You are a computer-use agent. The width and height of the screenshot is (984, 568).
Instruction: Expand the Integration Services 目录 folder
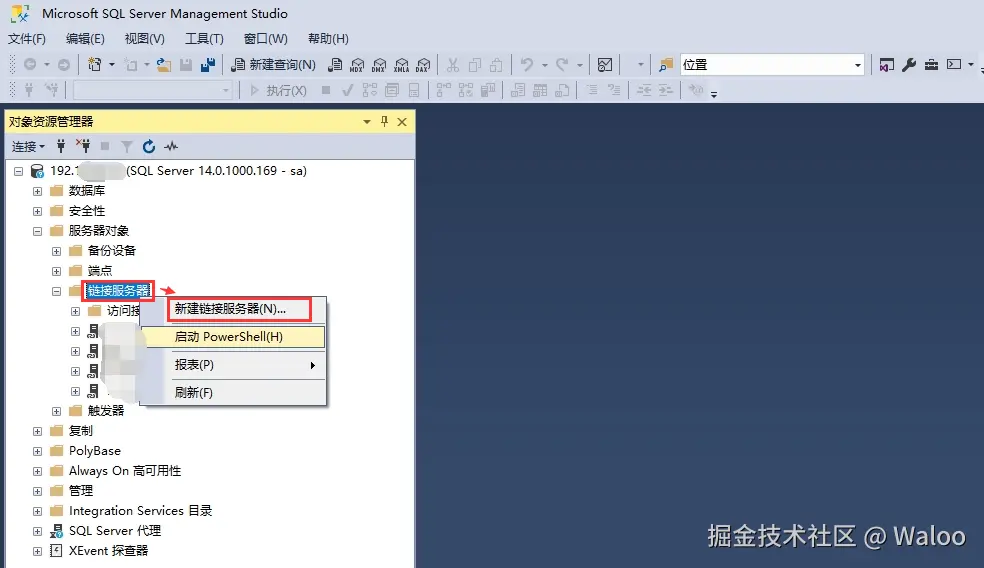37,511
